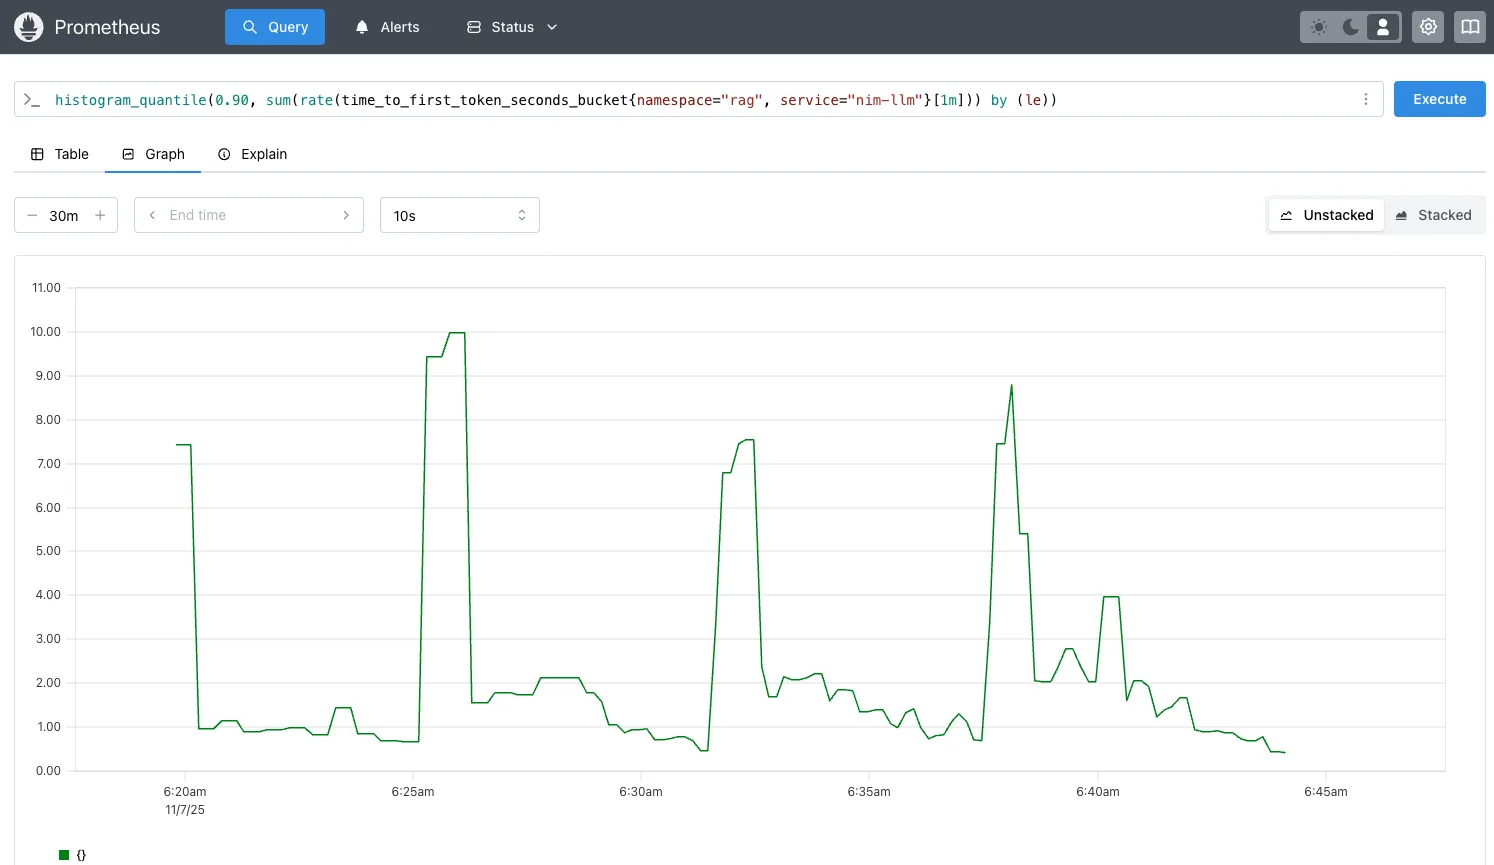
Task: Open documentation via the book icon
Action: point(1470,27)
